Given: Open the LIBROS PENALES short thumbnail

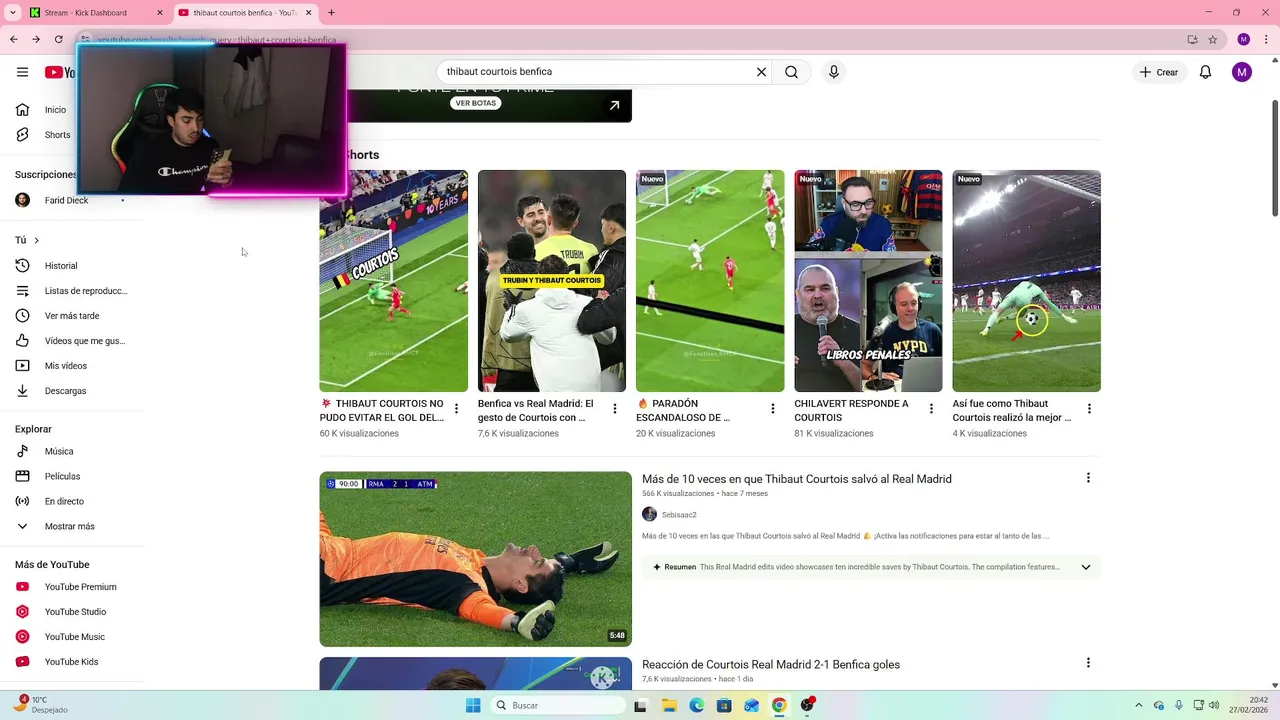Looking at the screenshot, I should (868, 281).
